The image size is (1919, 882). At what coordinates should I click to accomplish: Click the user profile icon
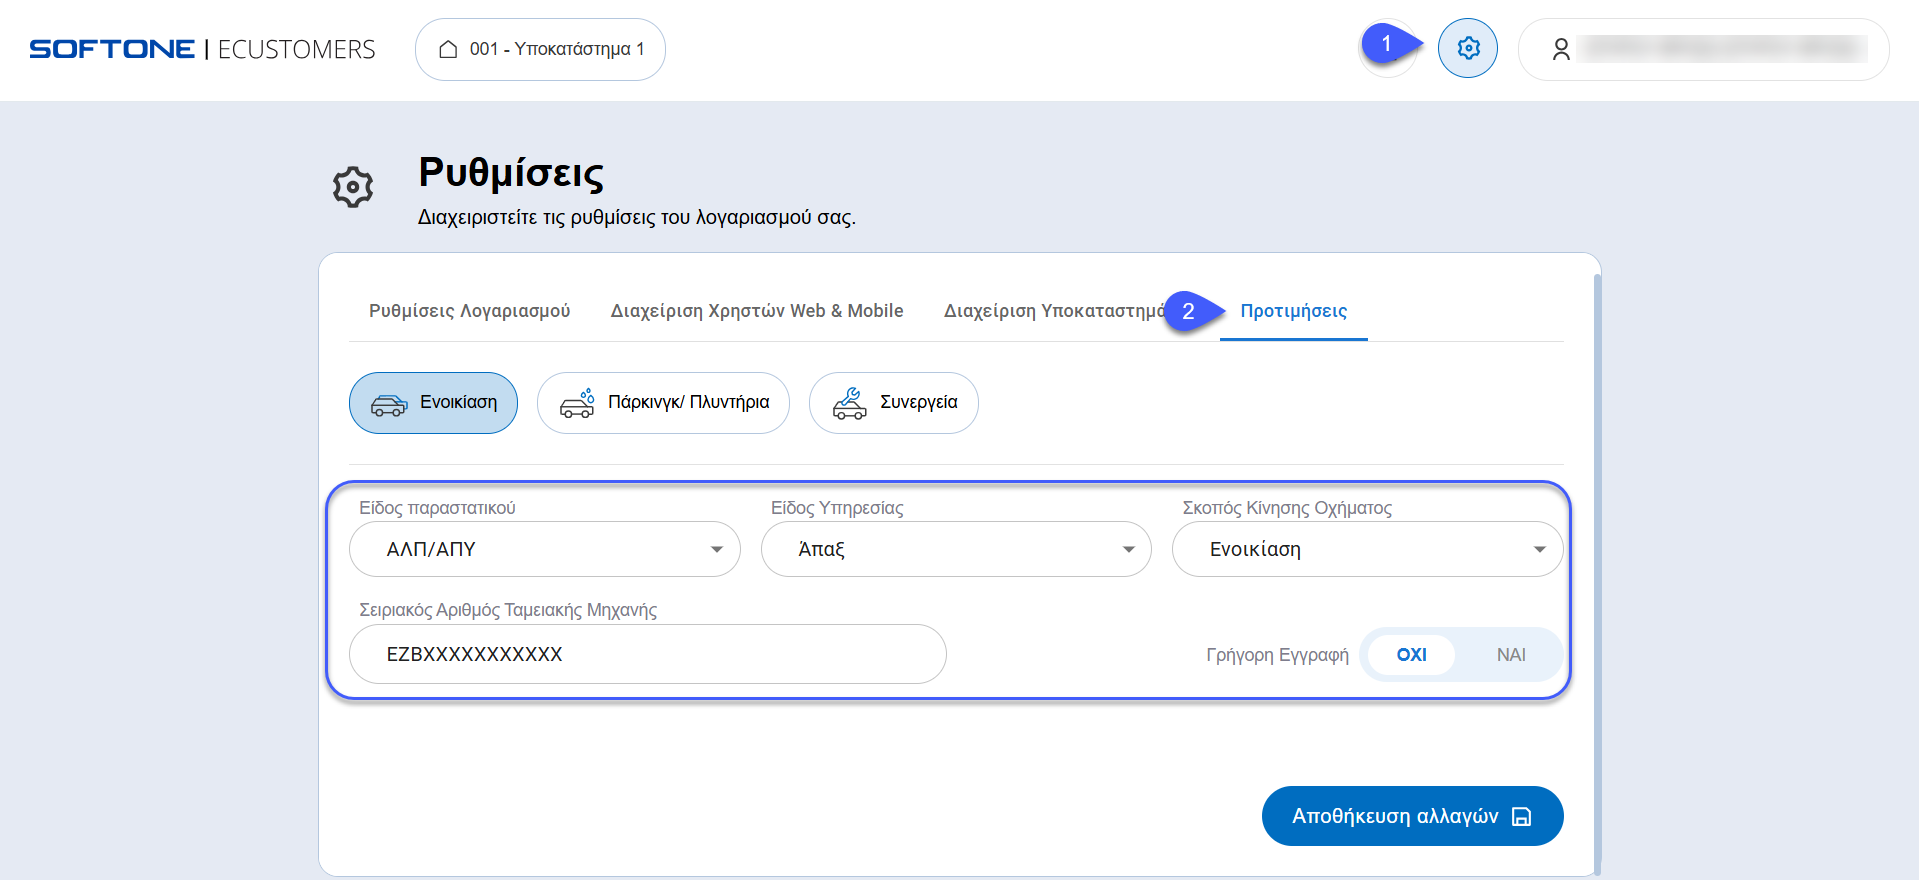[x=1560, y=49]
